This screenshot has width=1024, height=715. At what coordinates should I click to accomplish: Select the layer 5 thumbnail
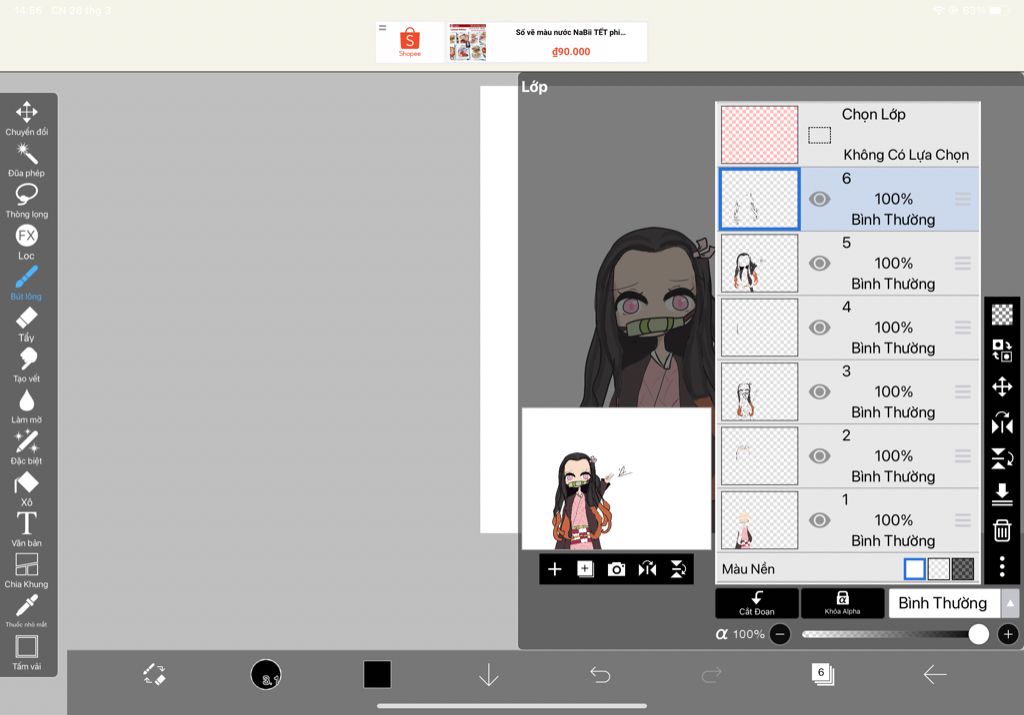760,263
